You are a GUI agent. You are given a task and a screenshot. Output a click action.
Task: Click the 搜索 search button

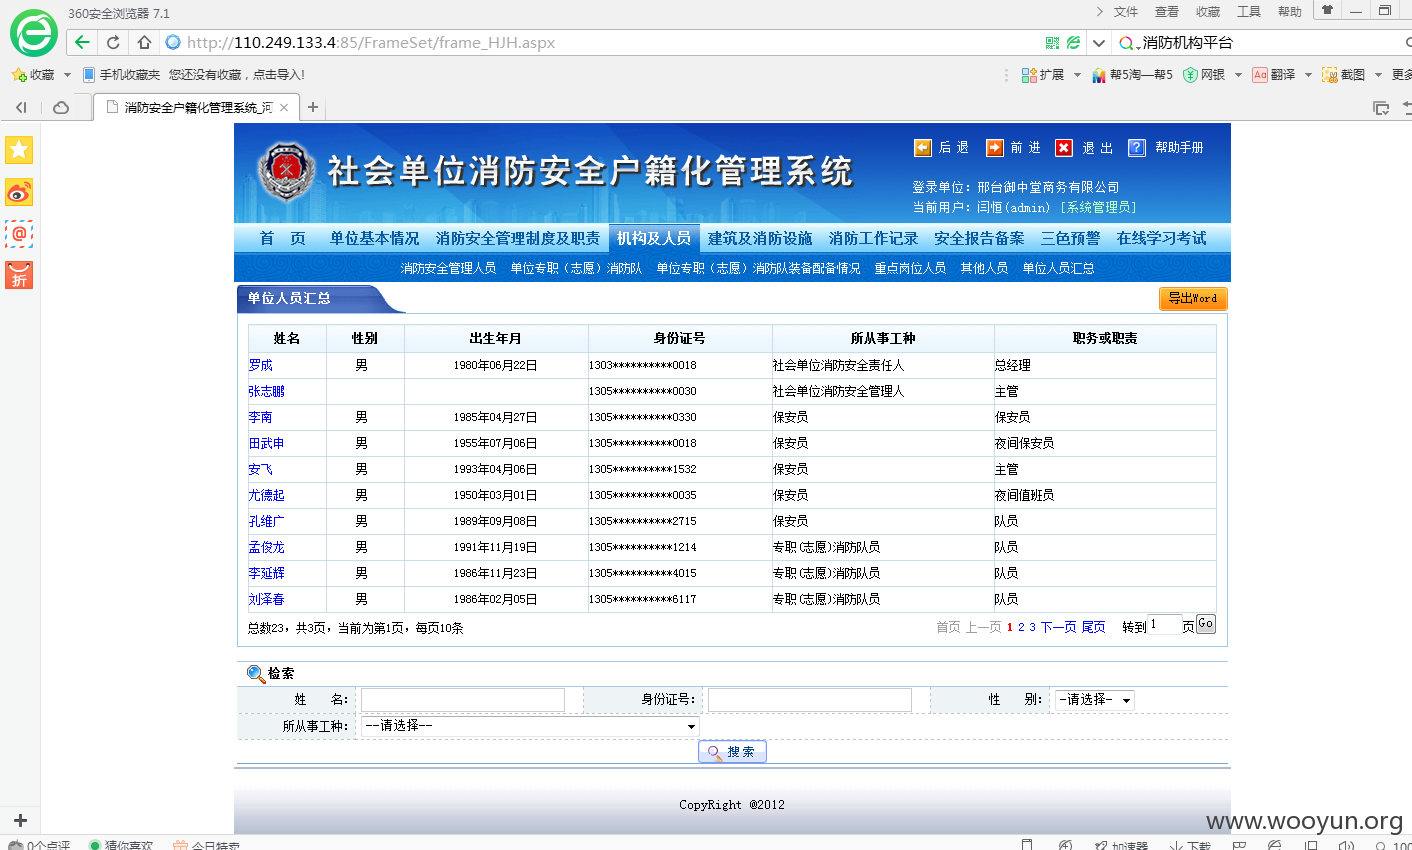pyautogui.click(x=732, y=752)
